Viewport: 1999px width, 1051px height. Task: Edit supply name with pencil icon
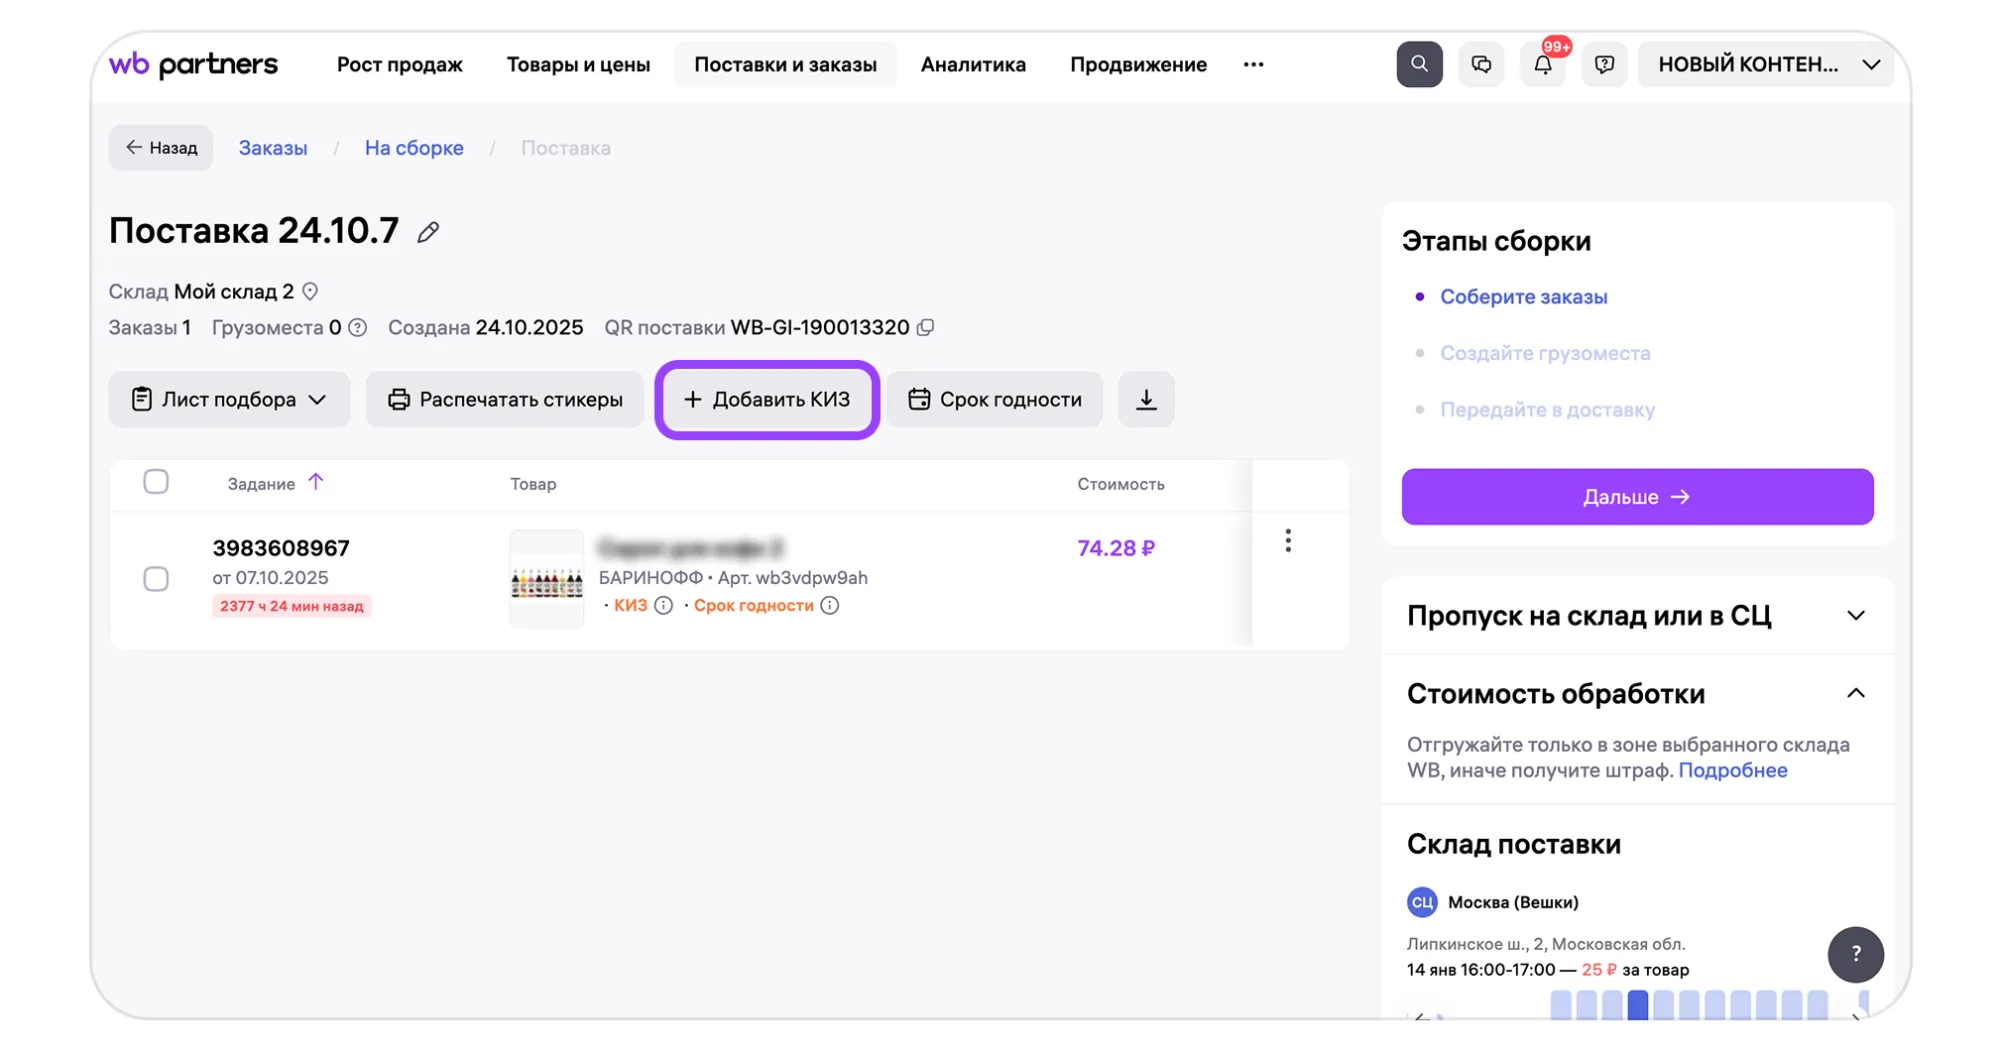(428, 232)
